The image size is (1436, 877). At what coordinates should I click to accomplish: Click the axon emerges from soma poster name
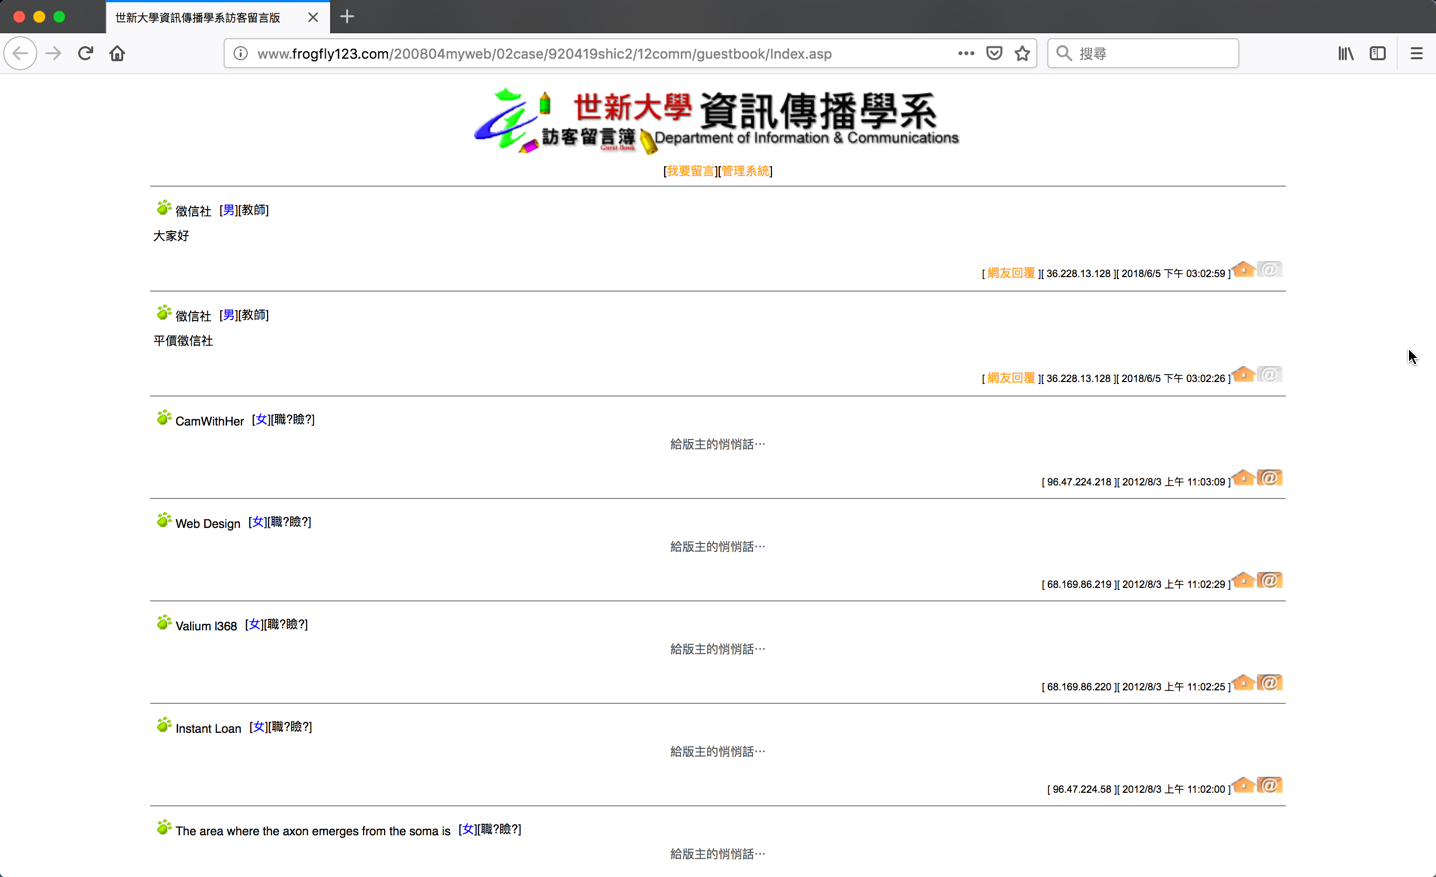[313, 831]
